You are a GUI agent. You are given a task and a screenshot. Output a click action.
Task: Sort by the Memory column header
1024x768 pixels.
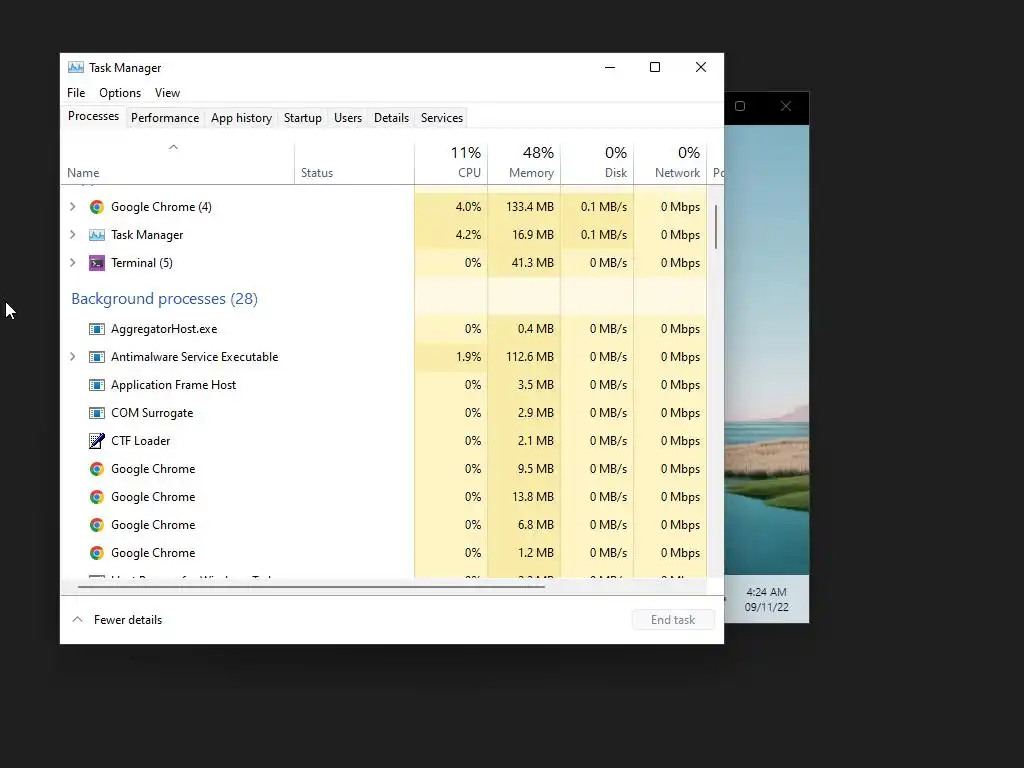(524, 162)
